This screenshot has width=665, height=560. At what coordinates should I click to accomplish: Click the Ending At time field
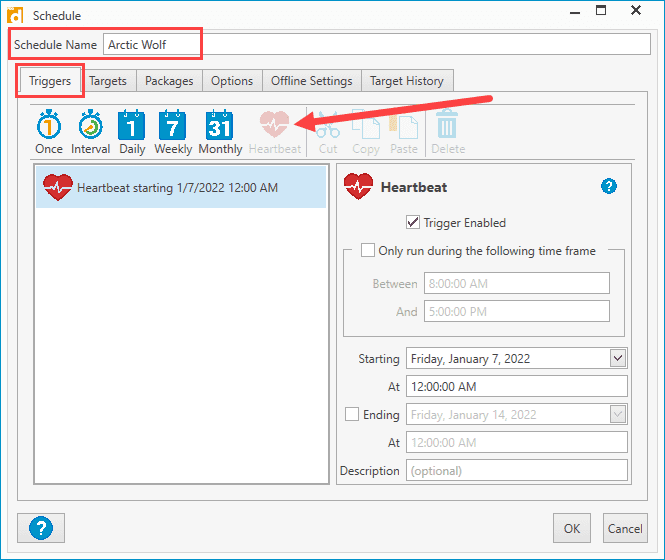[x=517, y=442]
